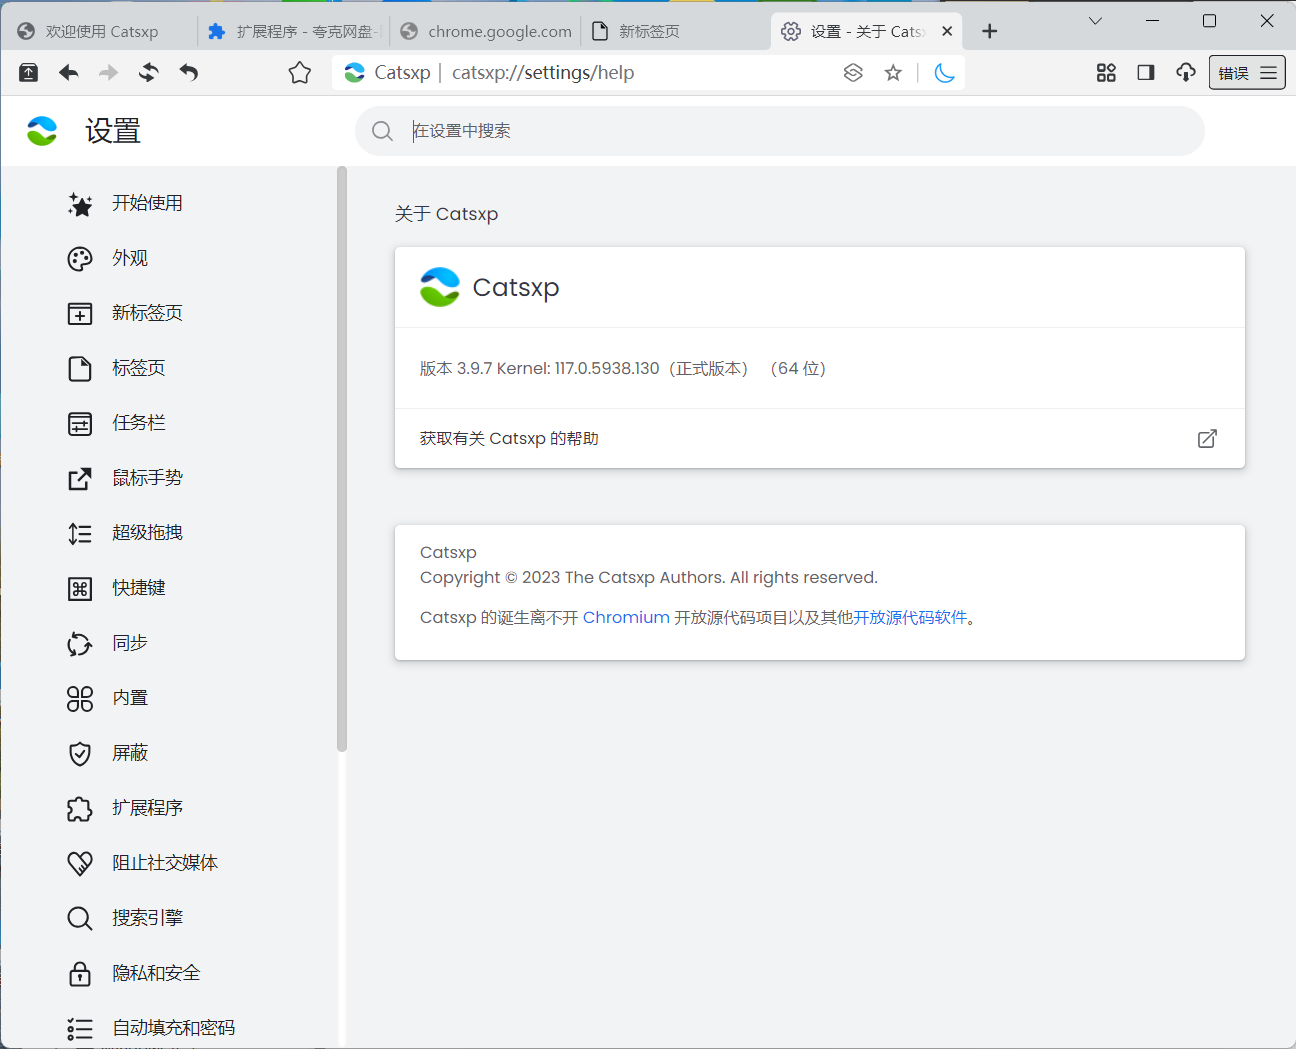Click 获取有关 Catsxp 的帮助 row
1296x1049 pixels.
click(x=820, y=438)
